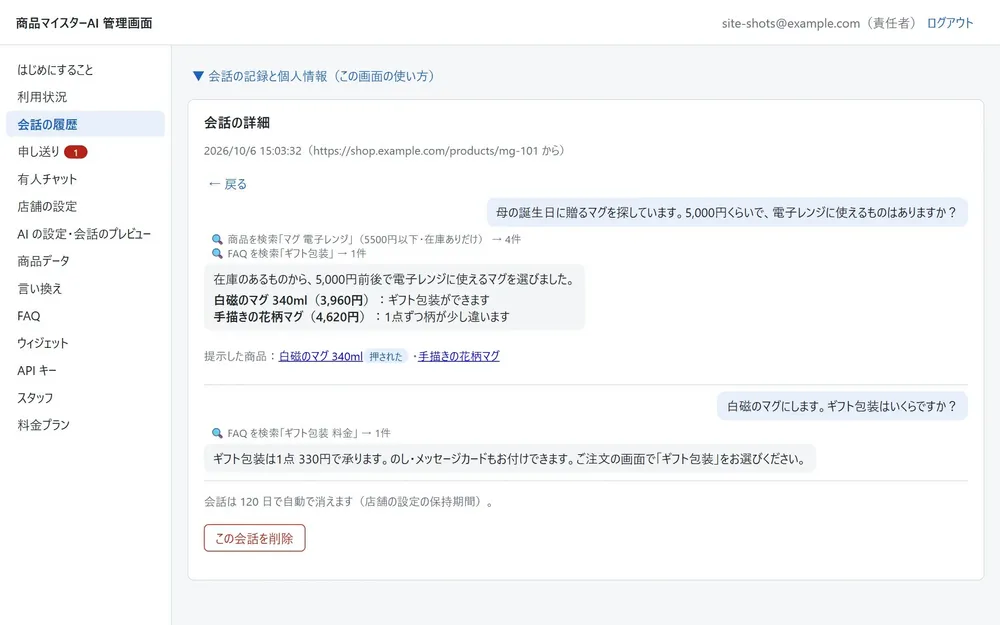Go to スタッフ page
Image resolution: width=1000 pixels, height=625 pixels.
85,398
